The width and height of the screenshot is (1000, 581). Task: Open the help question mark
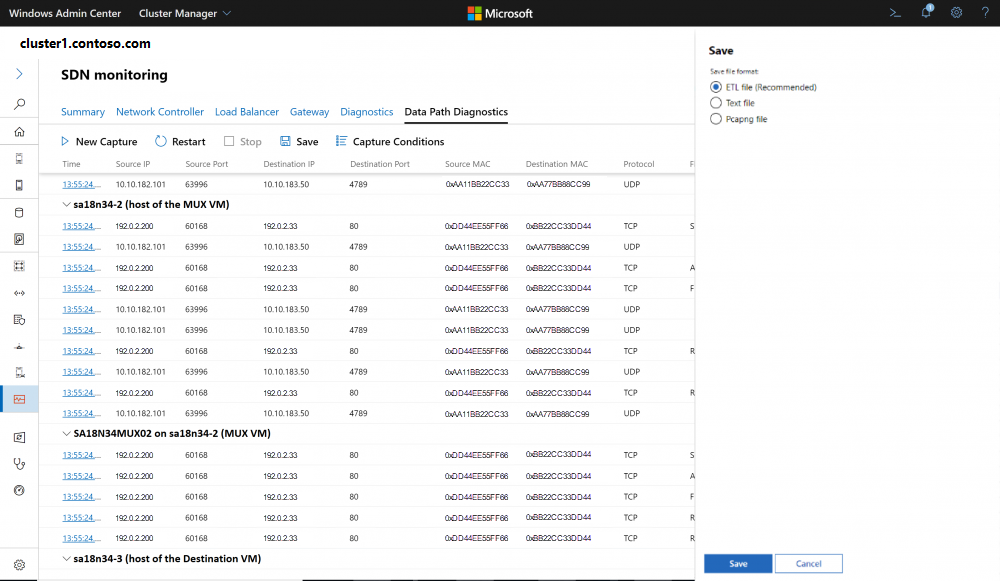coord(985,13)
